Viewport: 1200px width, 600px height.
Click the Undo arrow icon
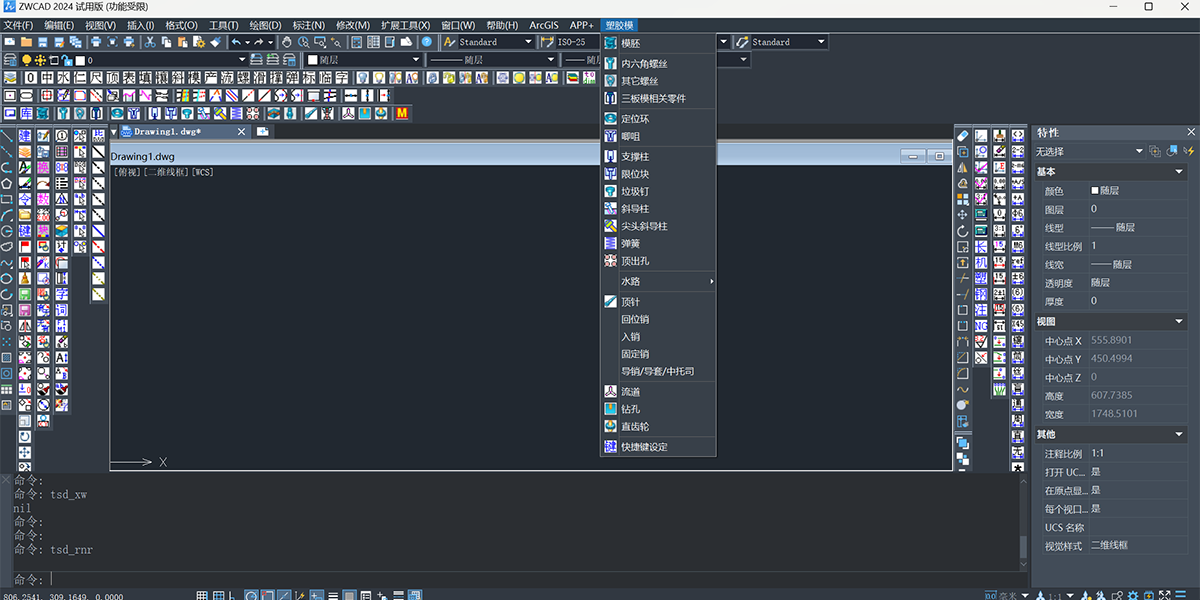click(x=236, y=42)
